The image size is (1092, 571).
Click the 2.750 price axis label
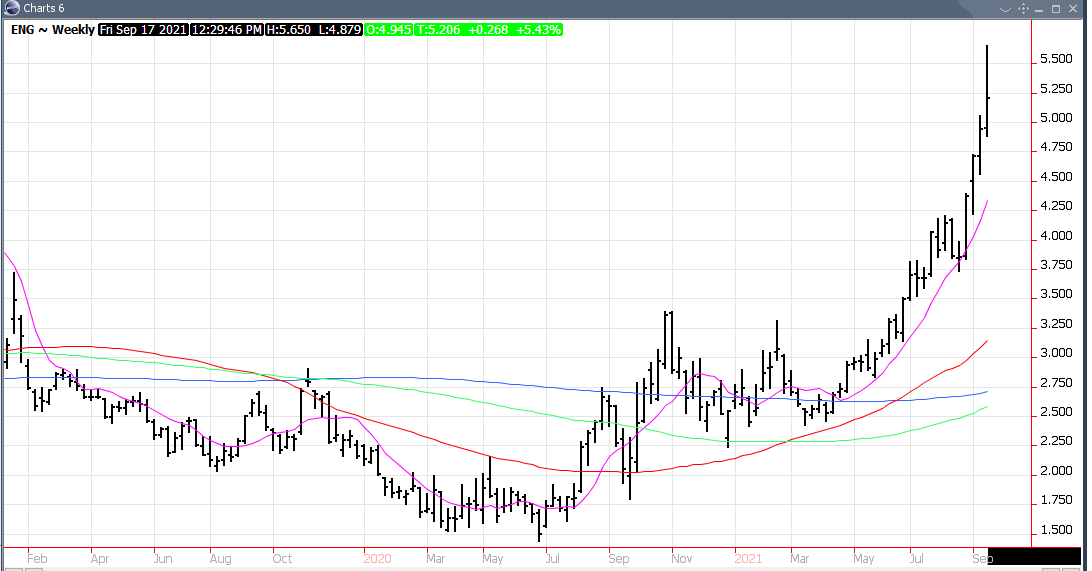point(1056,383)
